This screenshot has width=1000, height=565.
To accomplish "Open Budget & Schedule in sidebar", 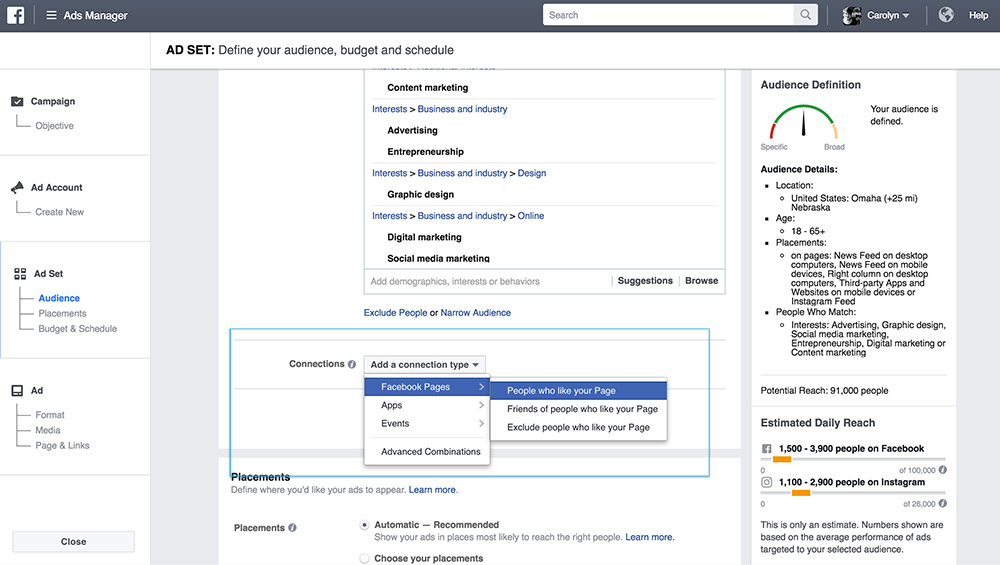I will pos(77,328).
